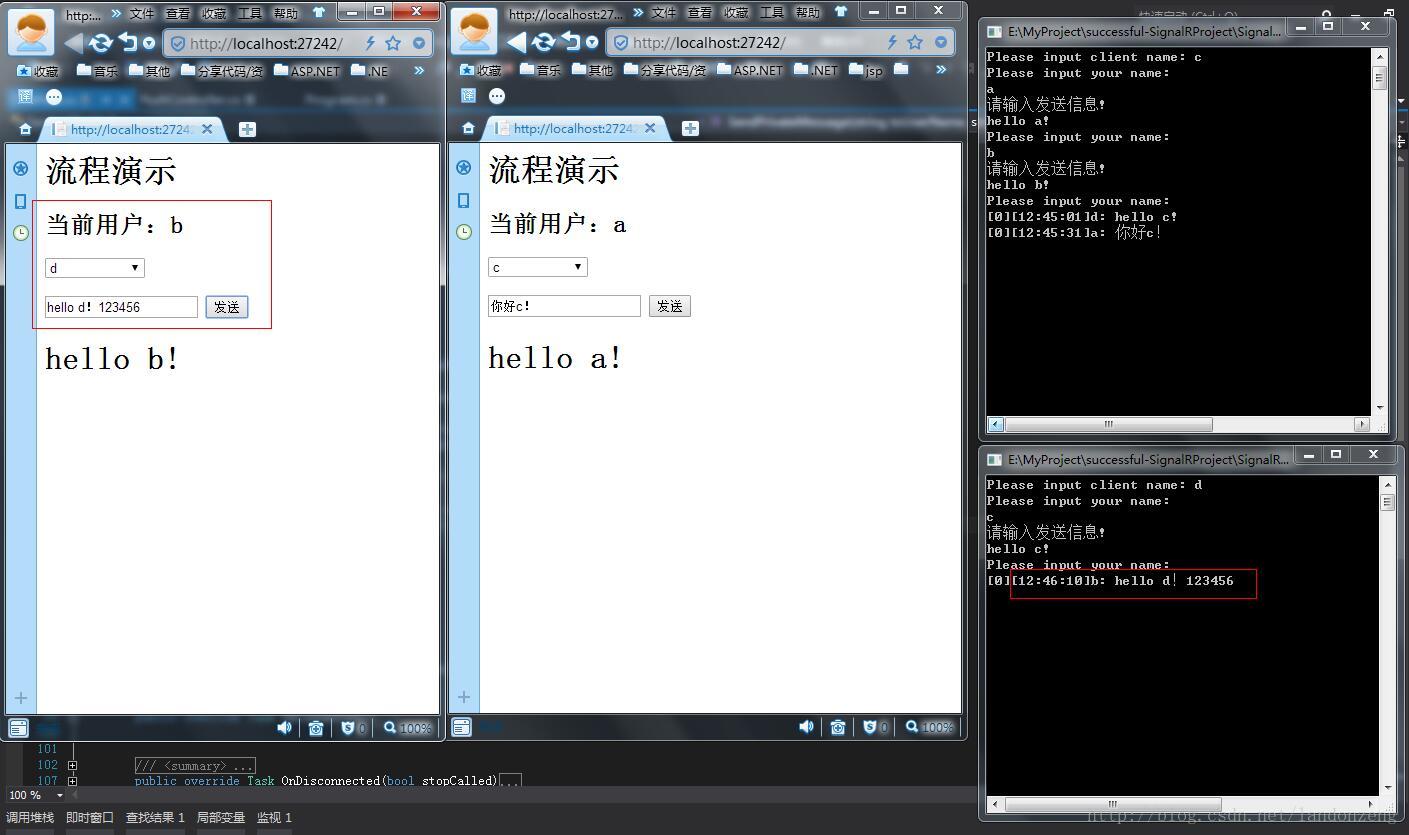Open the 工具 menu in the left browser
1409x835 pixels.
[x=249, y=13]
